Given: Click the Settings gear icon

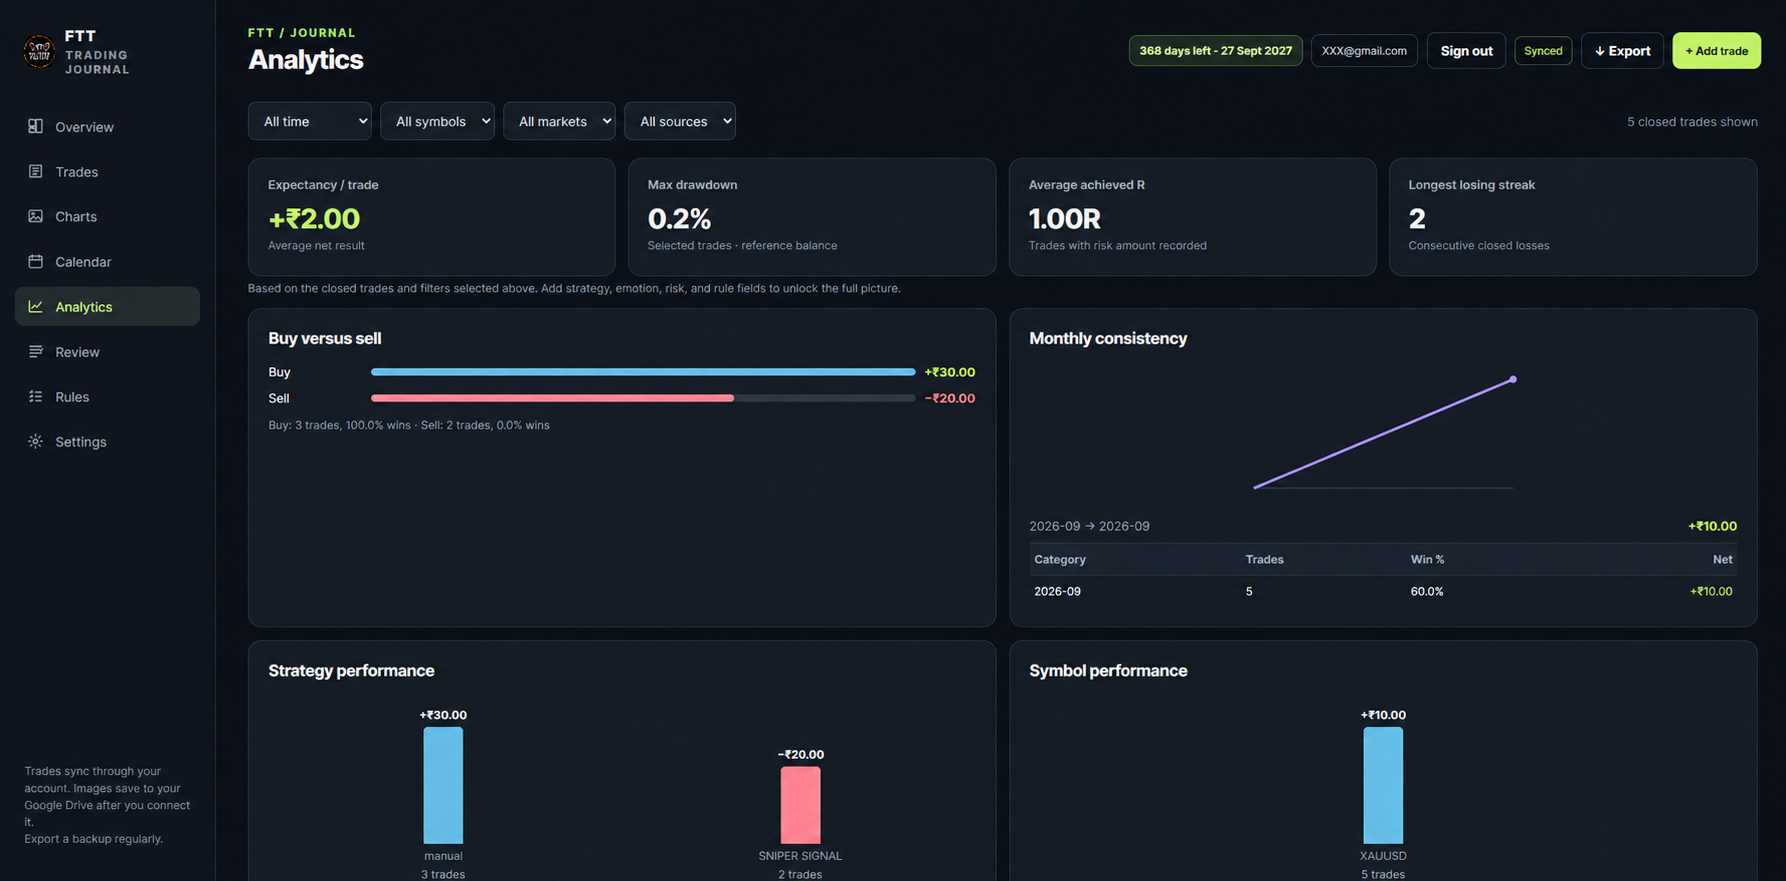Looking at the screenshot, I should (35, 441).
